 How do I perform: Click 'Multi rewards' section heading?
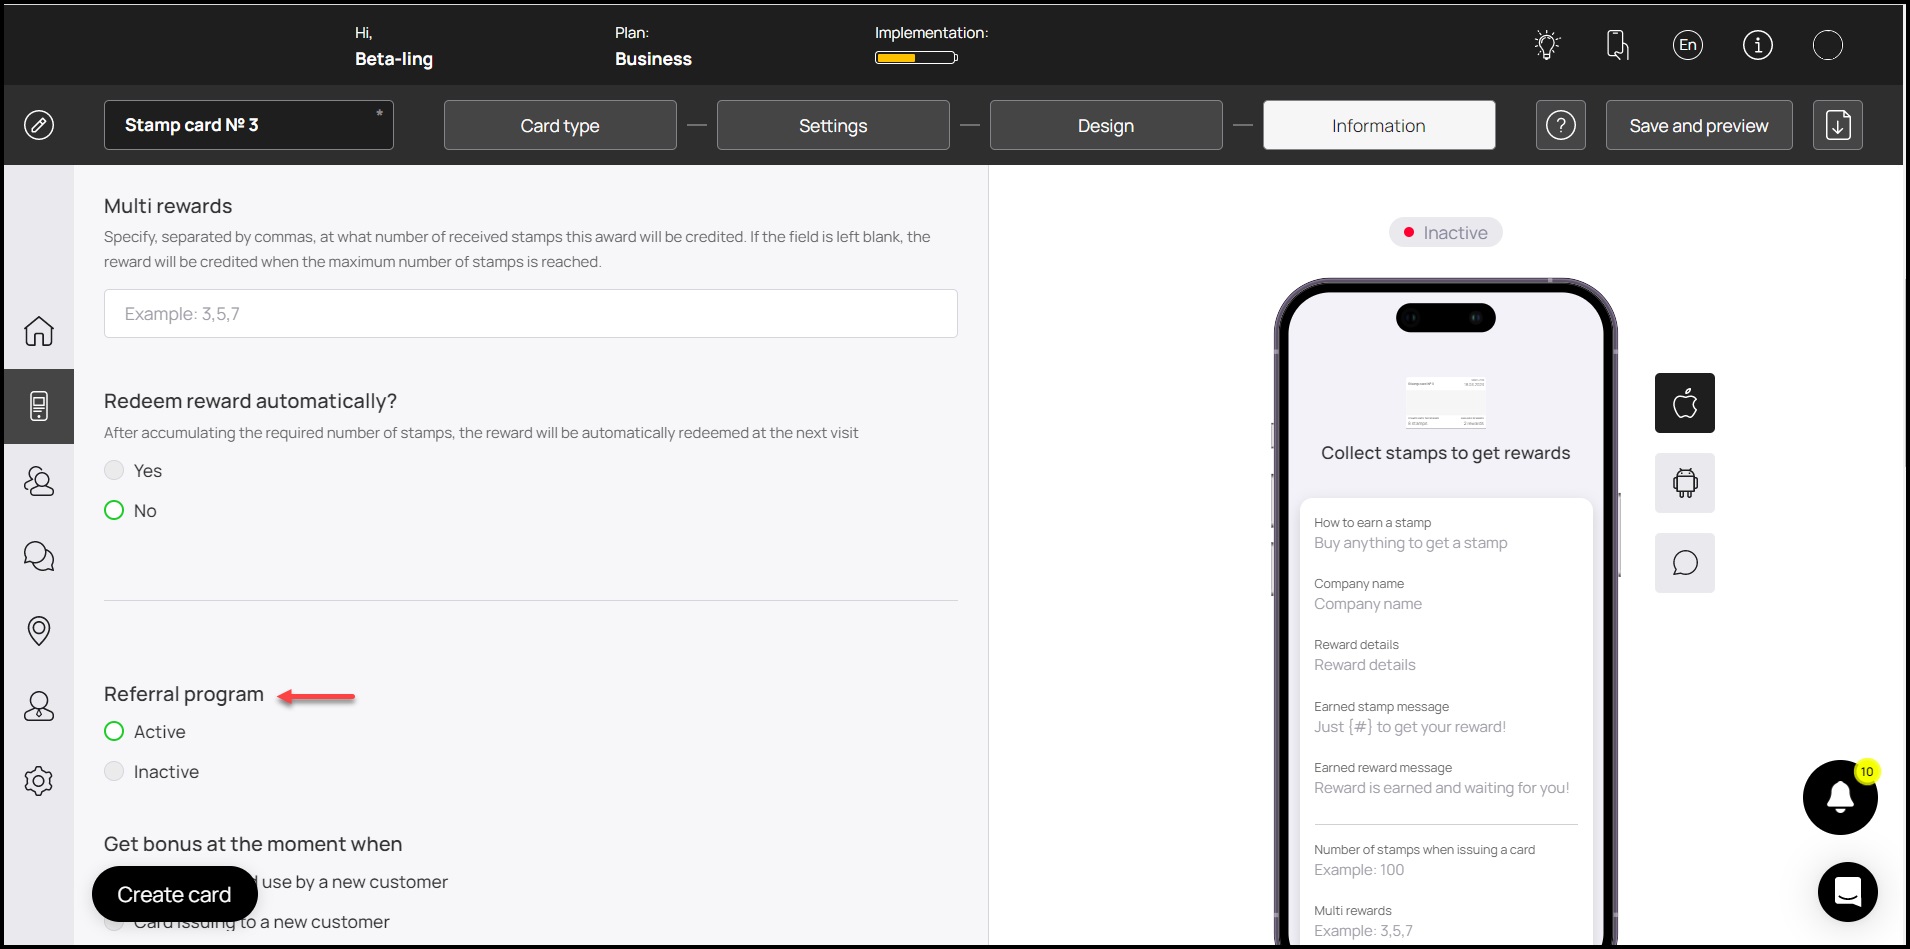tap(168, 206)
